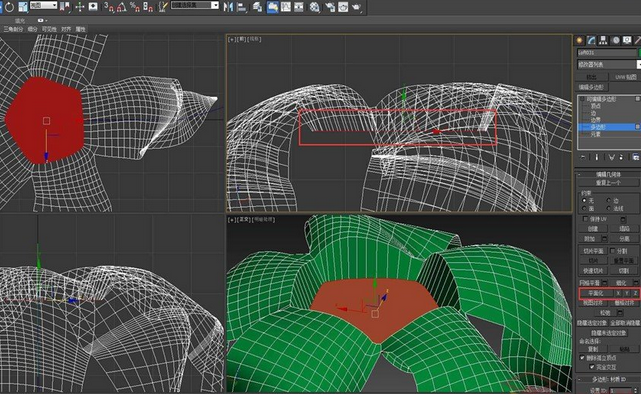Click the Align tool icon
The width and height of the screenshot is (641, 394).
click(x=242, y=7)
